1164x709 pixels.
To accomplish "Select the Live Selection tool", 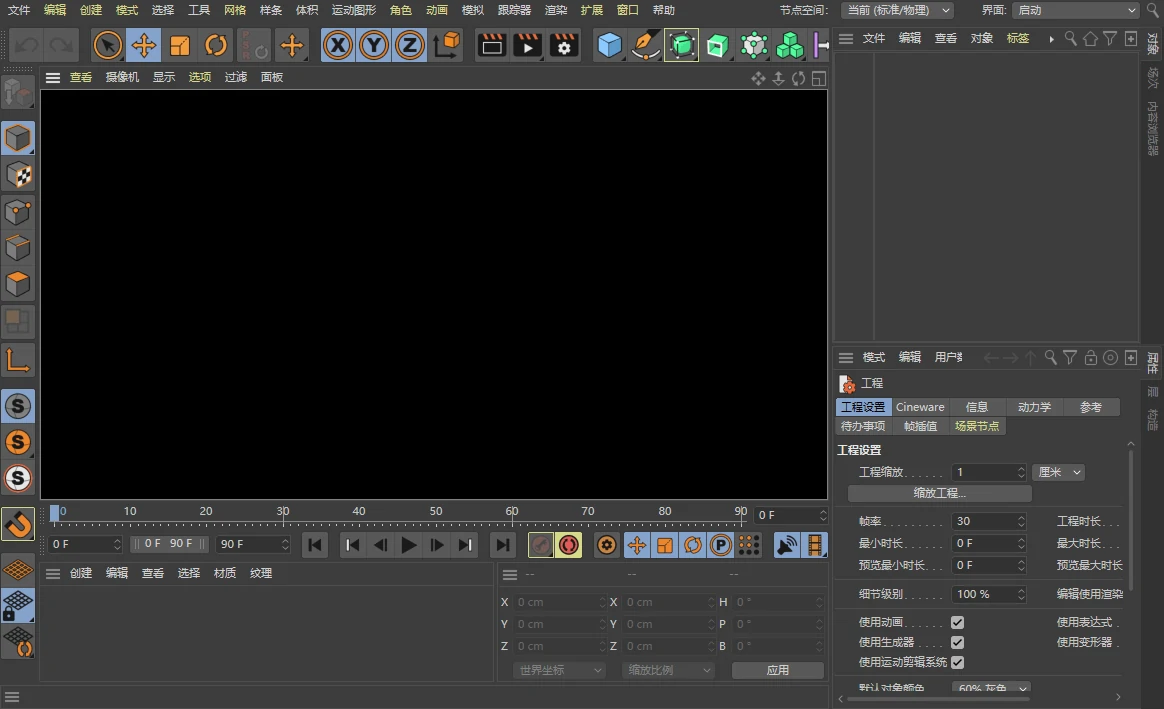I will (x=108, y=45).
